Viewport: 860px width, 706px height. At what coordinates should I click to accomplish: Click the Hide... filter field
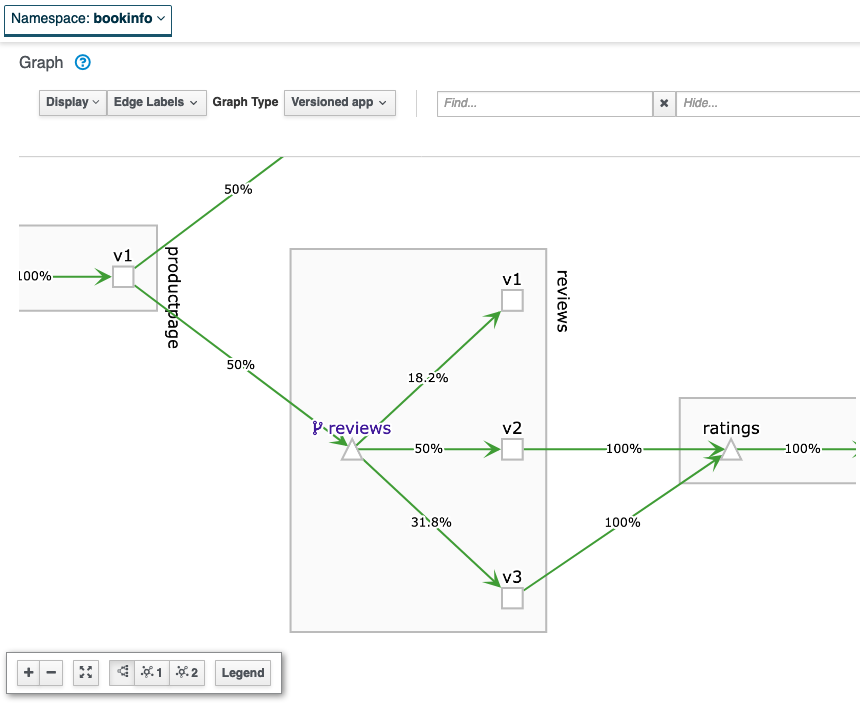770,103
